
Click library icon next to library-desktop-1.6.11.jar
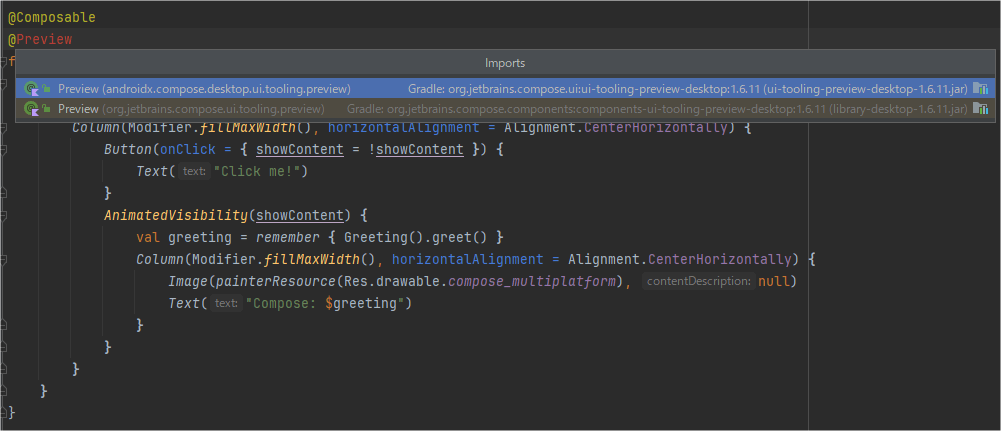[981, 109]
